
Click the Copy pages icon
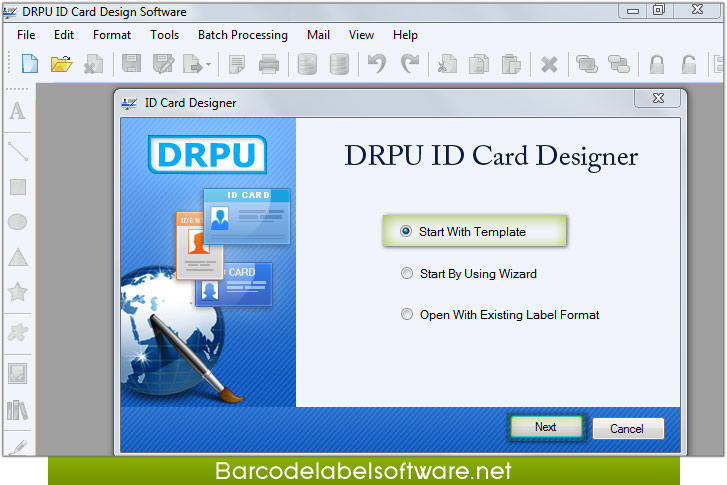point(479,64)
